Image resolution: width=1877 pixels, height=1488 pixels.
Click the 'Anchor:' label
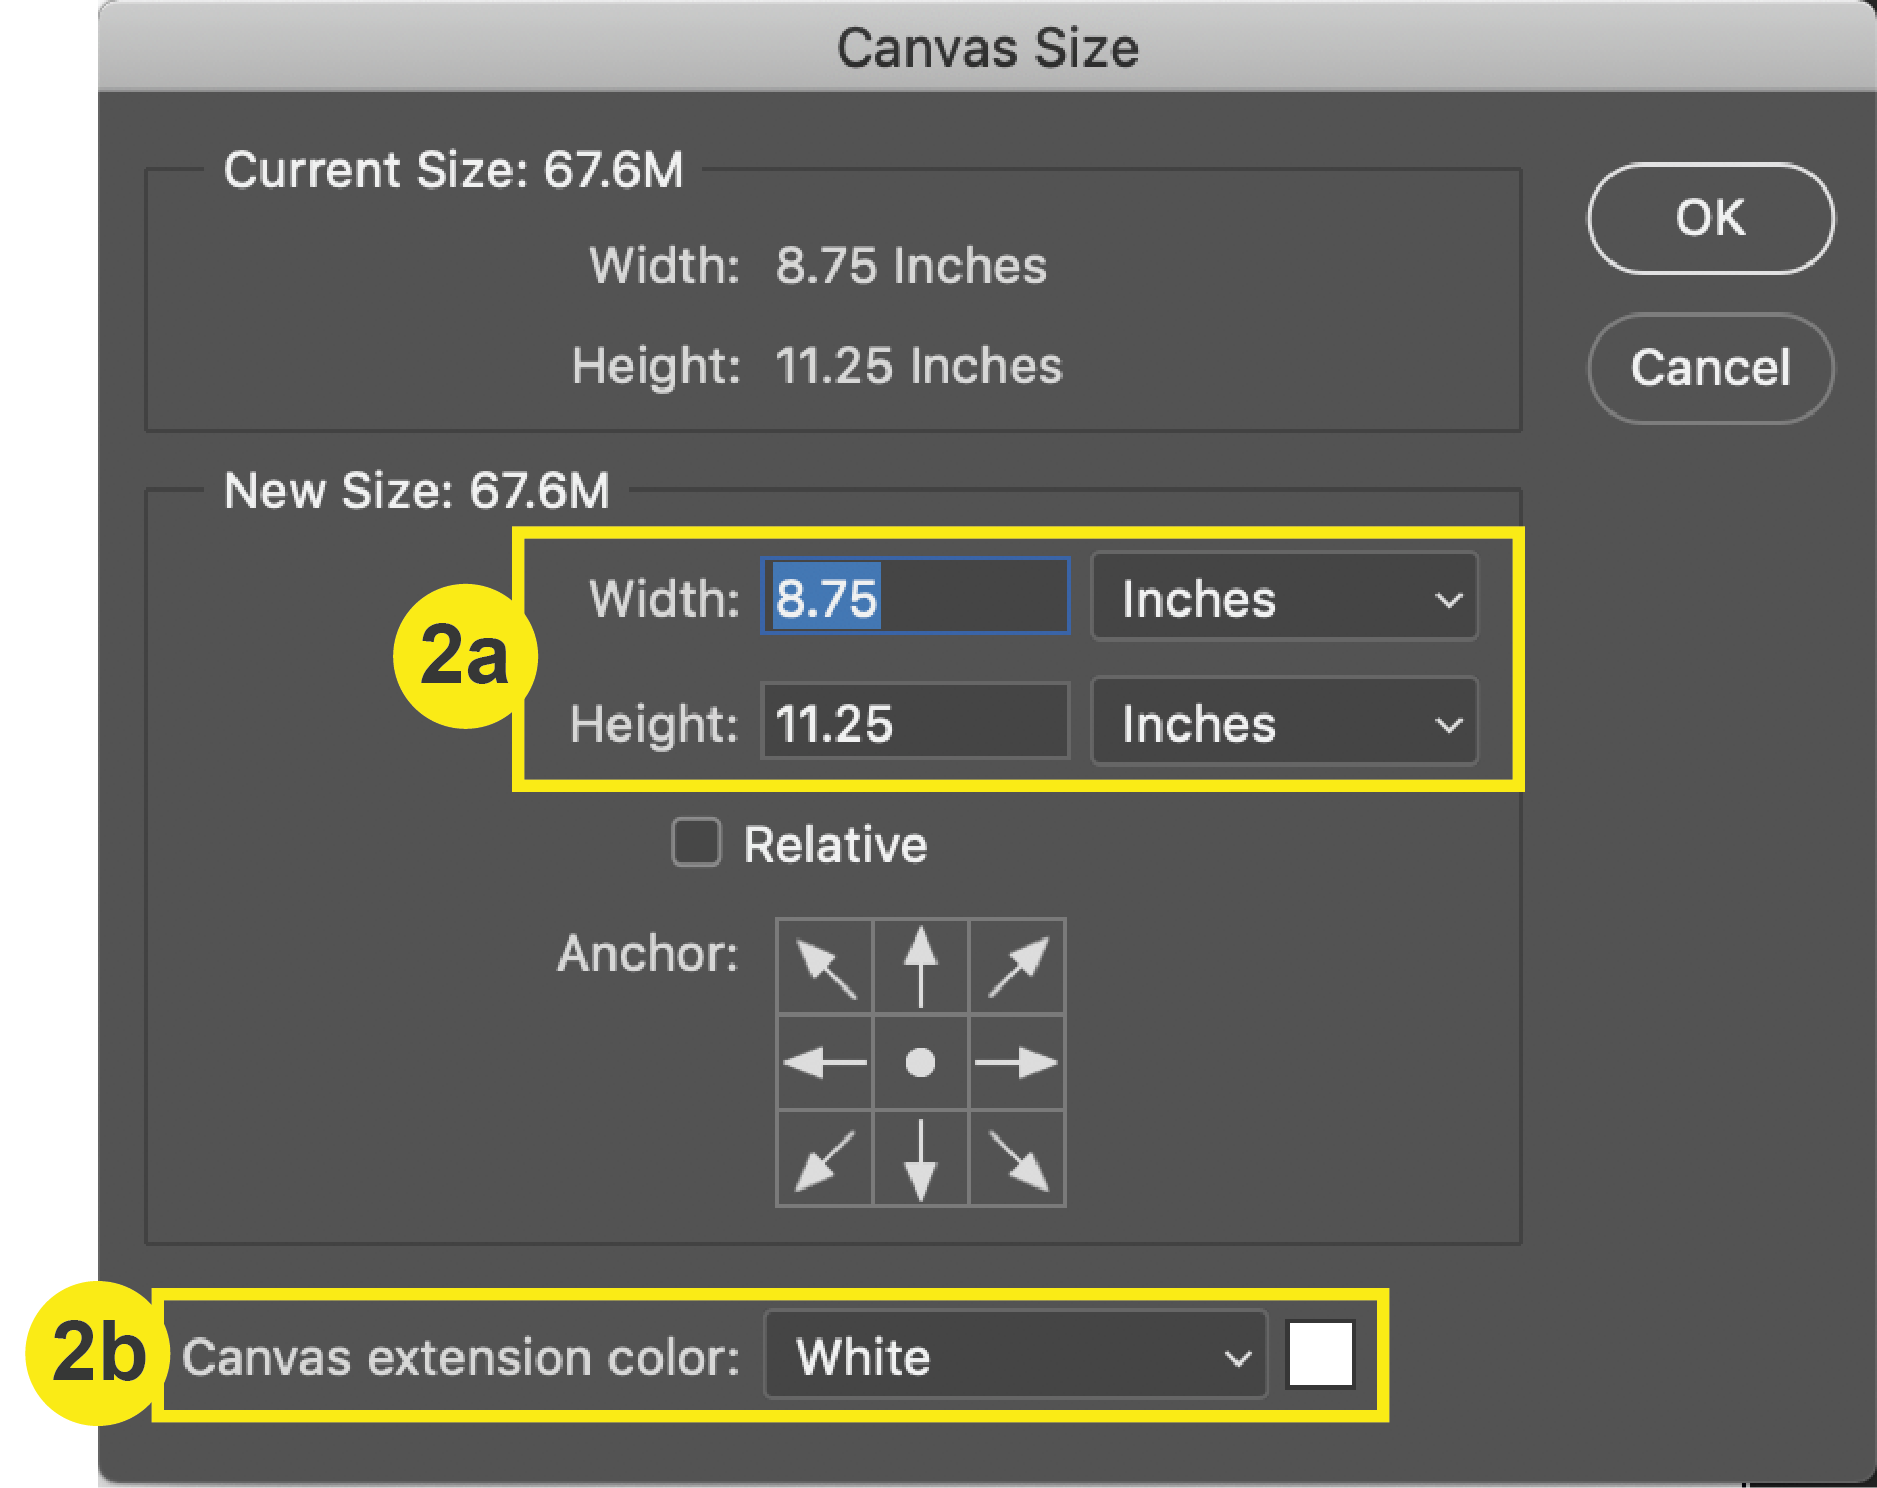point(648,953)
